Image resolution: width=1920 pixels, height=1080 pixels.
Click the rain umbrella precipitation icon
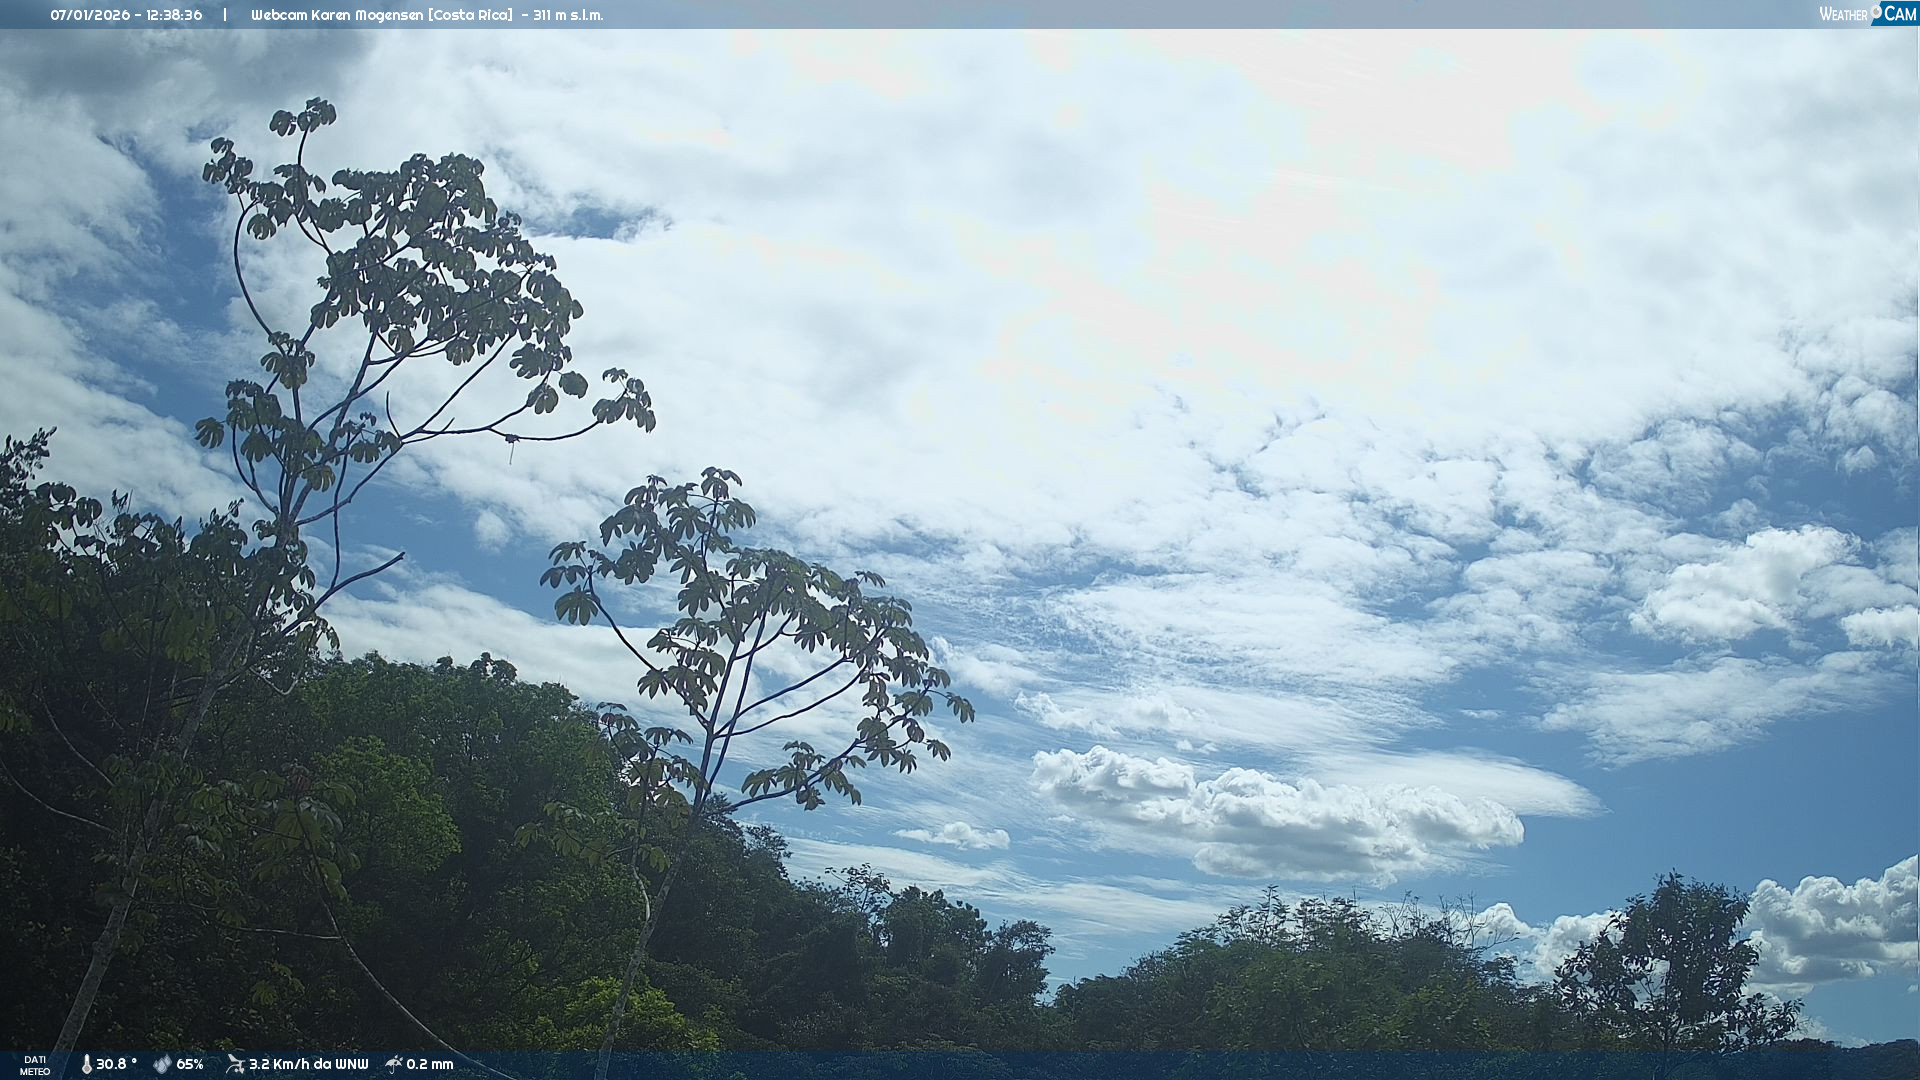(x=394, y=1064)
